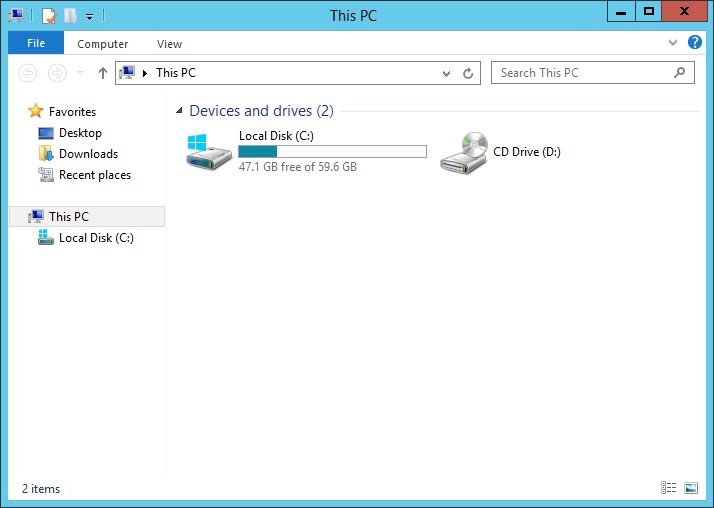Image resolution: width=714 pixels, height=508 pixels.
Task: Open the File menu
Action: [36, 43]
